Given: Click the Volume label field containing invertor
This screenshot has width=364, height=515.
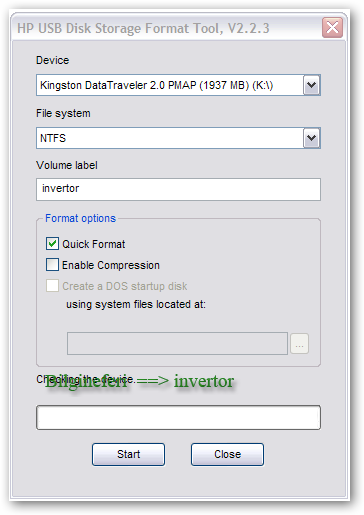Looking at the screenshot, I should coord(178,189).
